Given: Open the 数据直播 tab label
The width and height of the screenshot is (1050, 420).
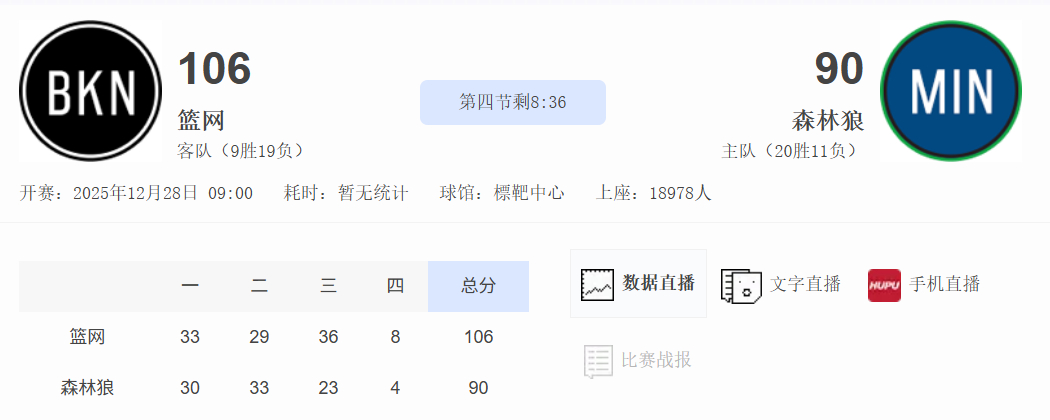Looking at the screenshot, I should click(x=658, y=283).
